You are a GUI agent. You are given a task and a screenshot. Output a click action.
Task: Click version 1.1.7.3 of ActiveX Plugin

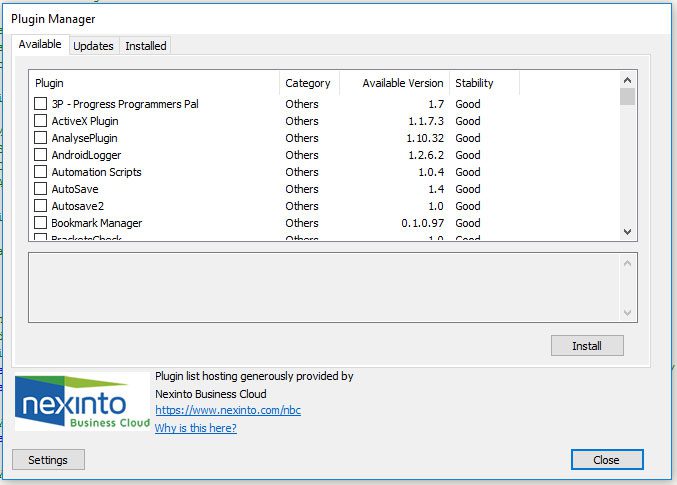(426, 121)
